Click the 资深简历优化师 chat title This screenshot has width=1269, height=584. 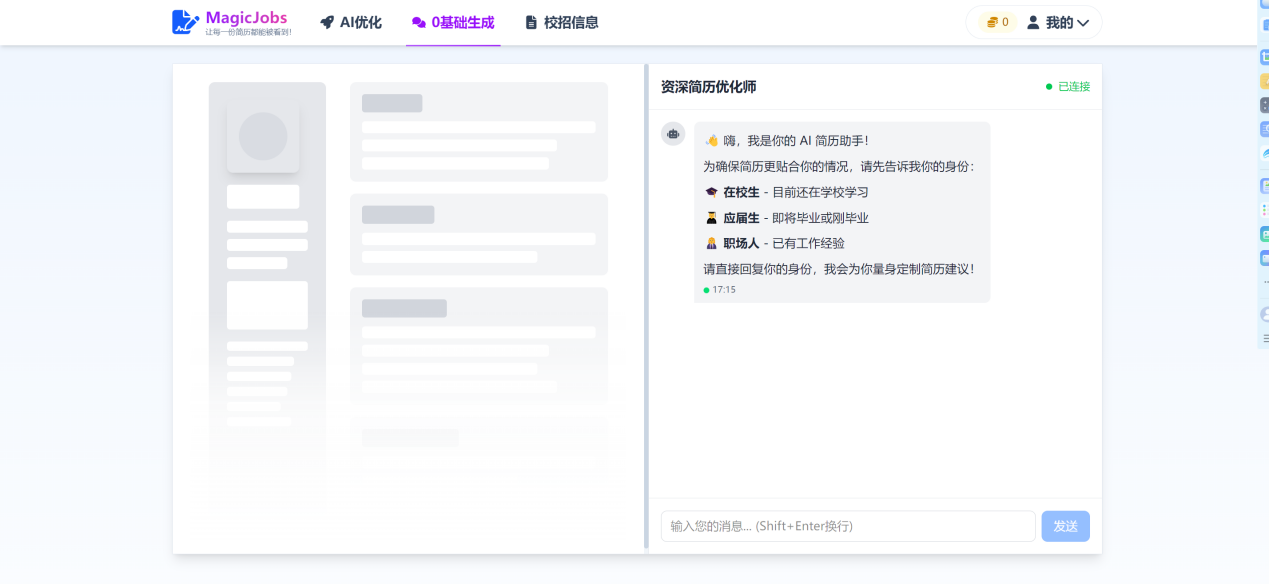[x=708, y=87]
